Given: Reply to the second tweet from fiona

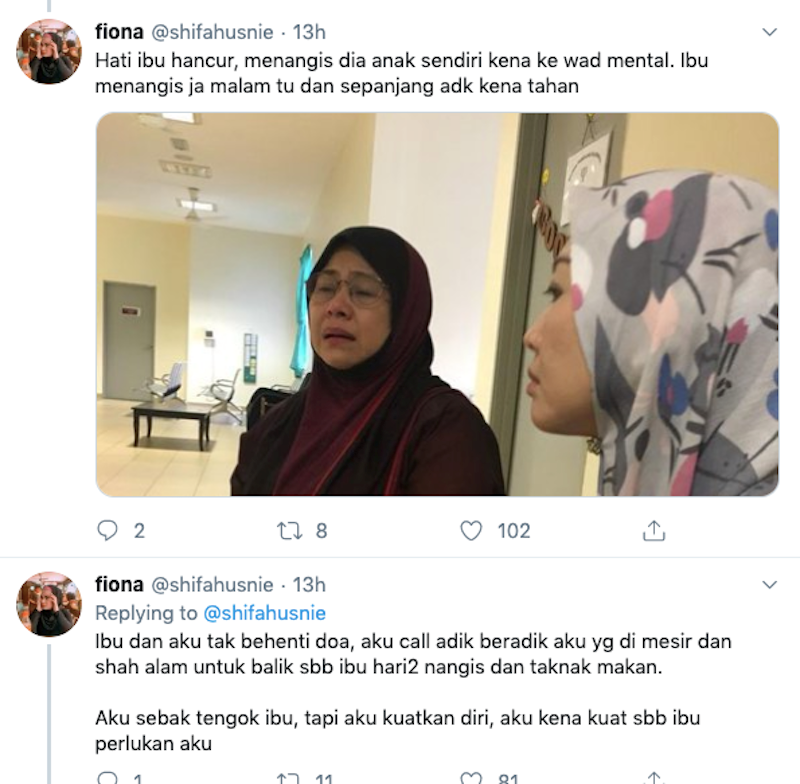Looking at the screenshot, I should (107, 778).
